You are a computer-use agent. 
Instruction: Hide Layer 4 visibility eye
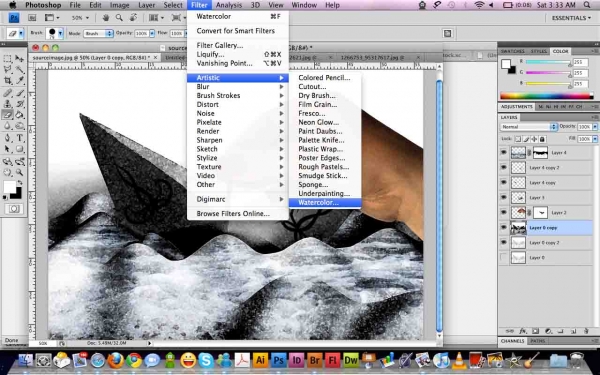[504, 152]
